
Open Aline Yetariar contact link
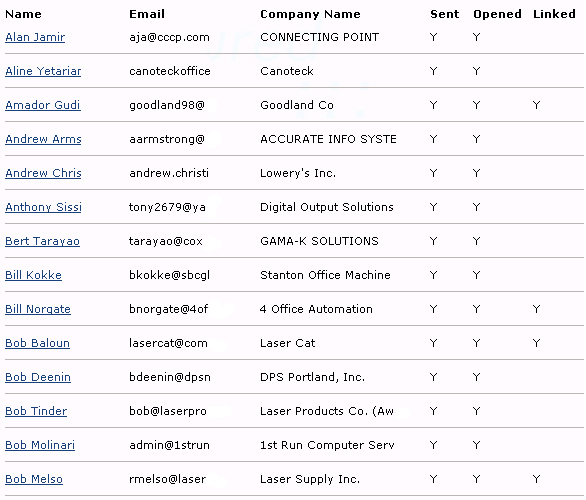pyautogui.click(x=43, y=71)
